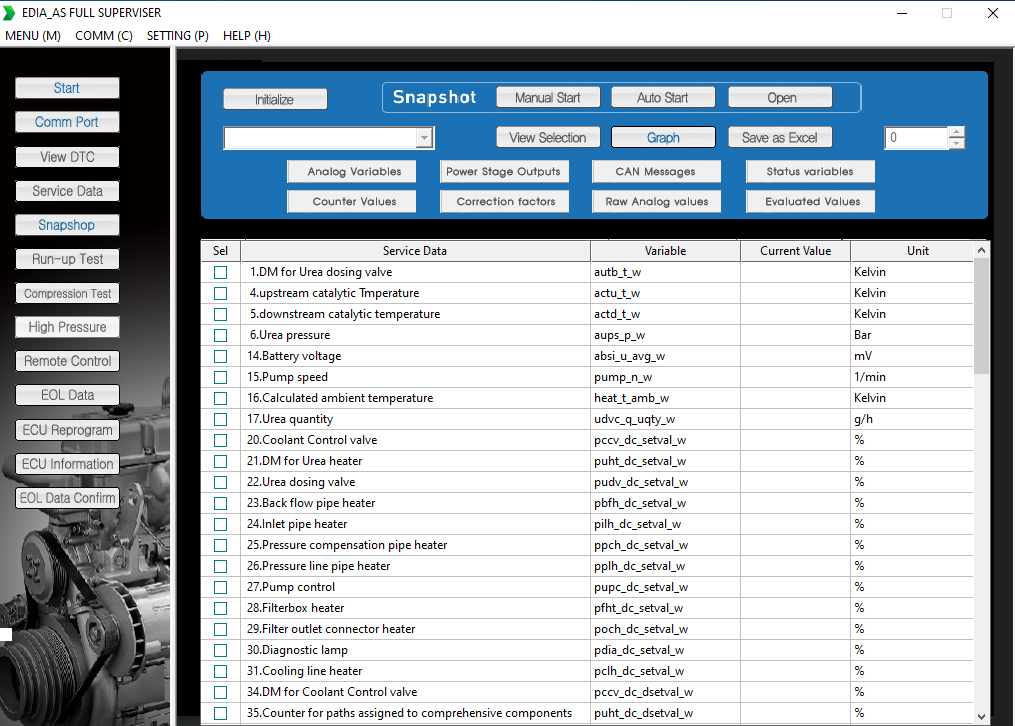Show Status variables
Image resolution: width=1015 pixels, height=726 pixels.
810,171
